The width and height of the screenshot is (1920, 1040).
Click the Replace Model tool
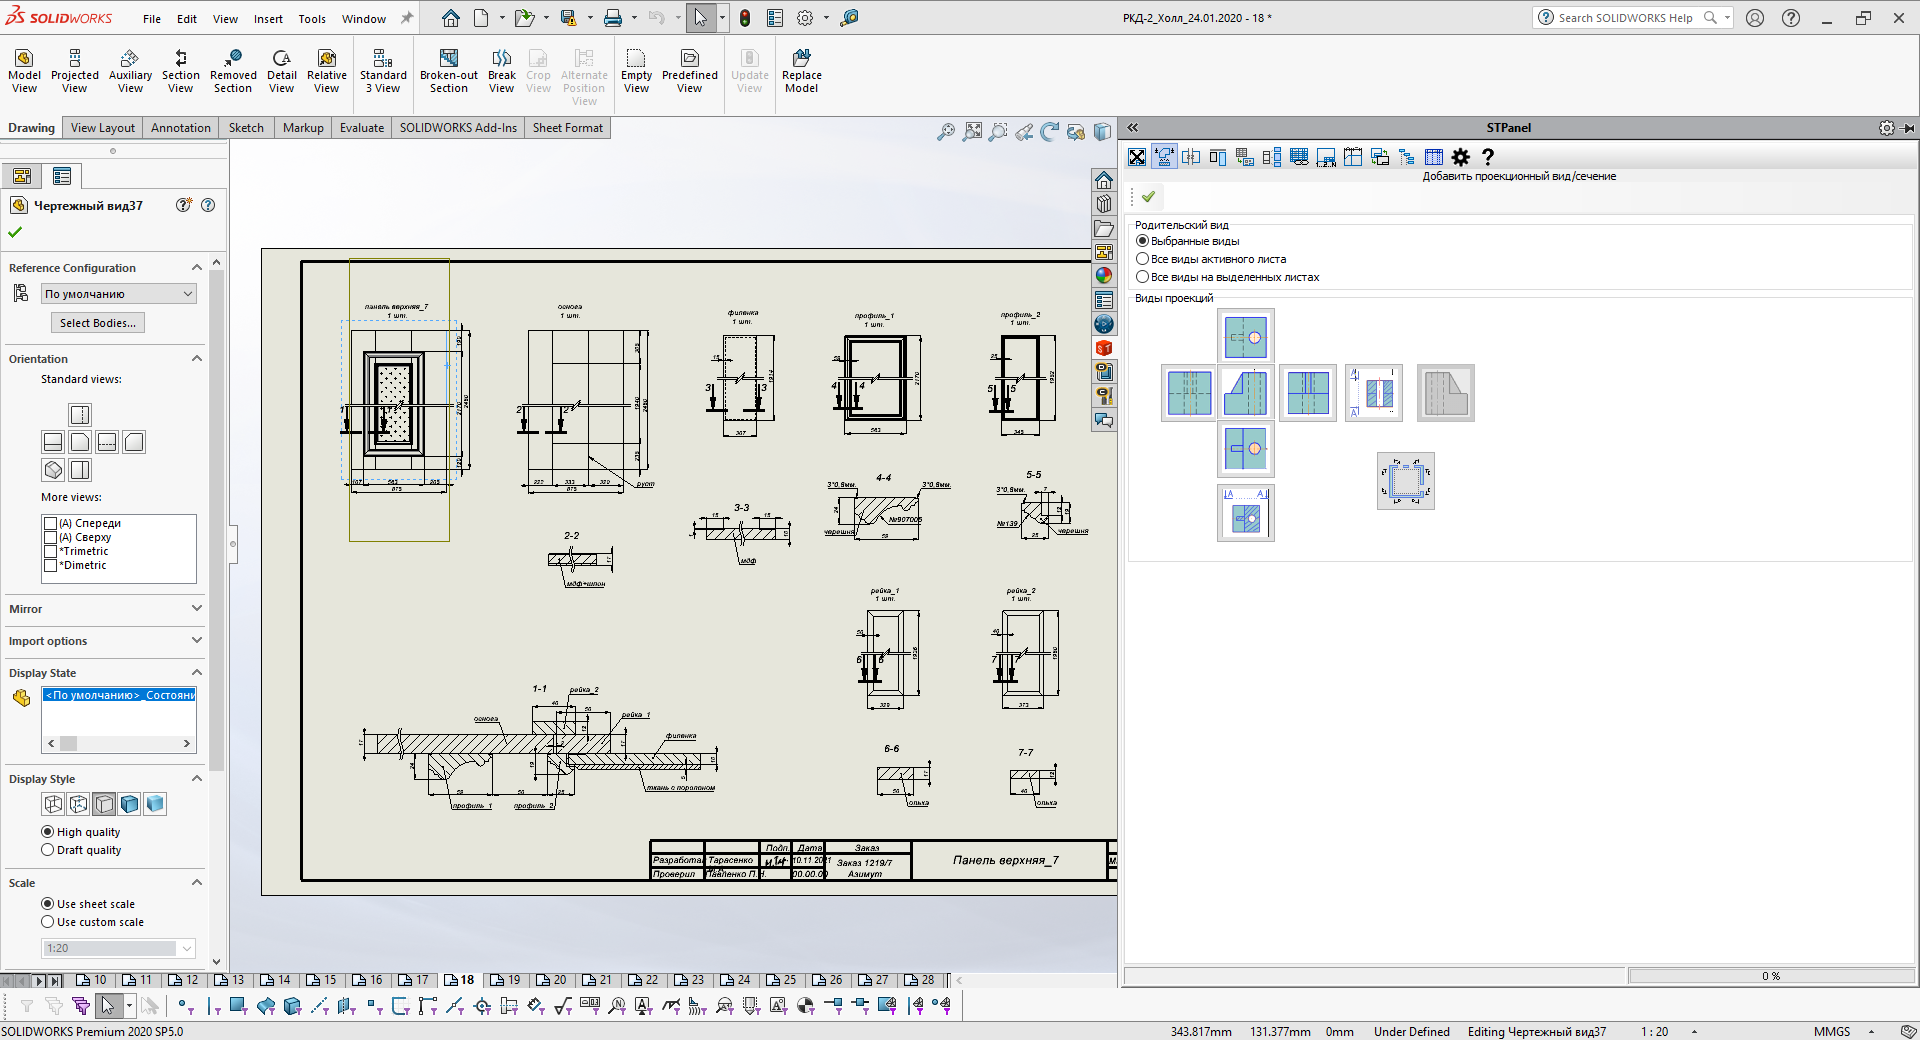coord(801,71)
